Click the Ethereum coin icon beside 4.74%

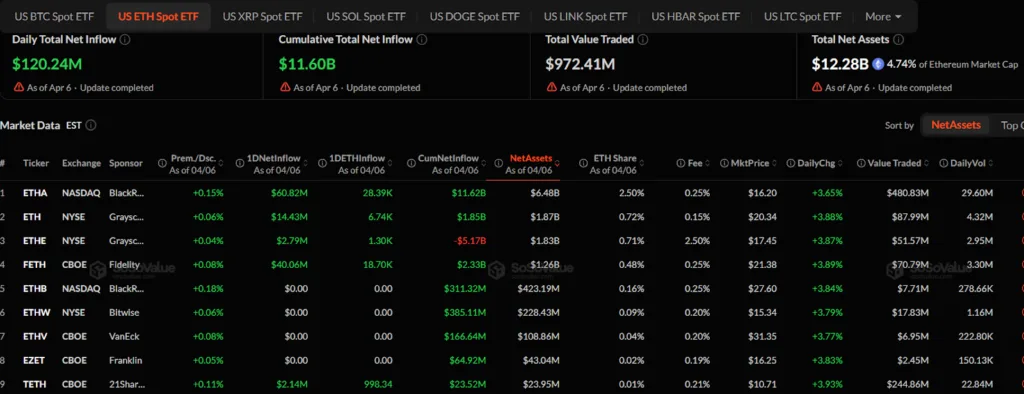[878, 64]
